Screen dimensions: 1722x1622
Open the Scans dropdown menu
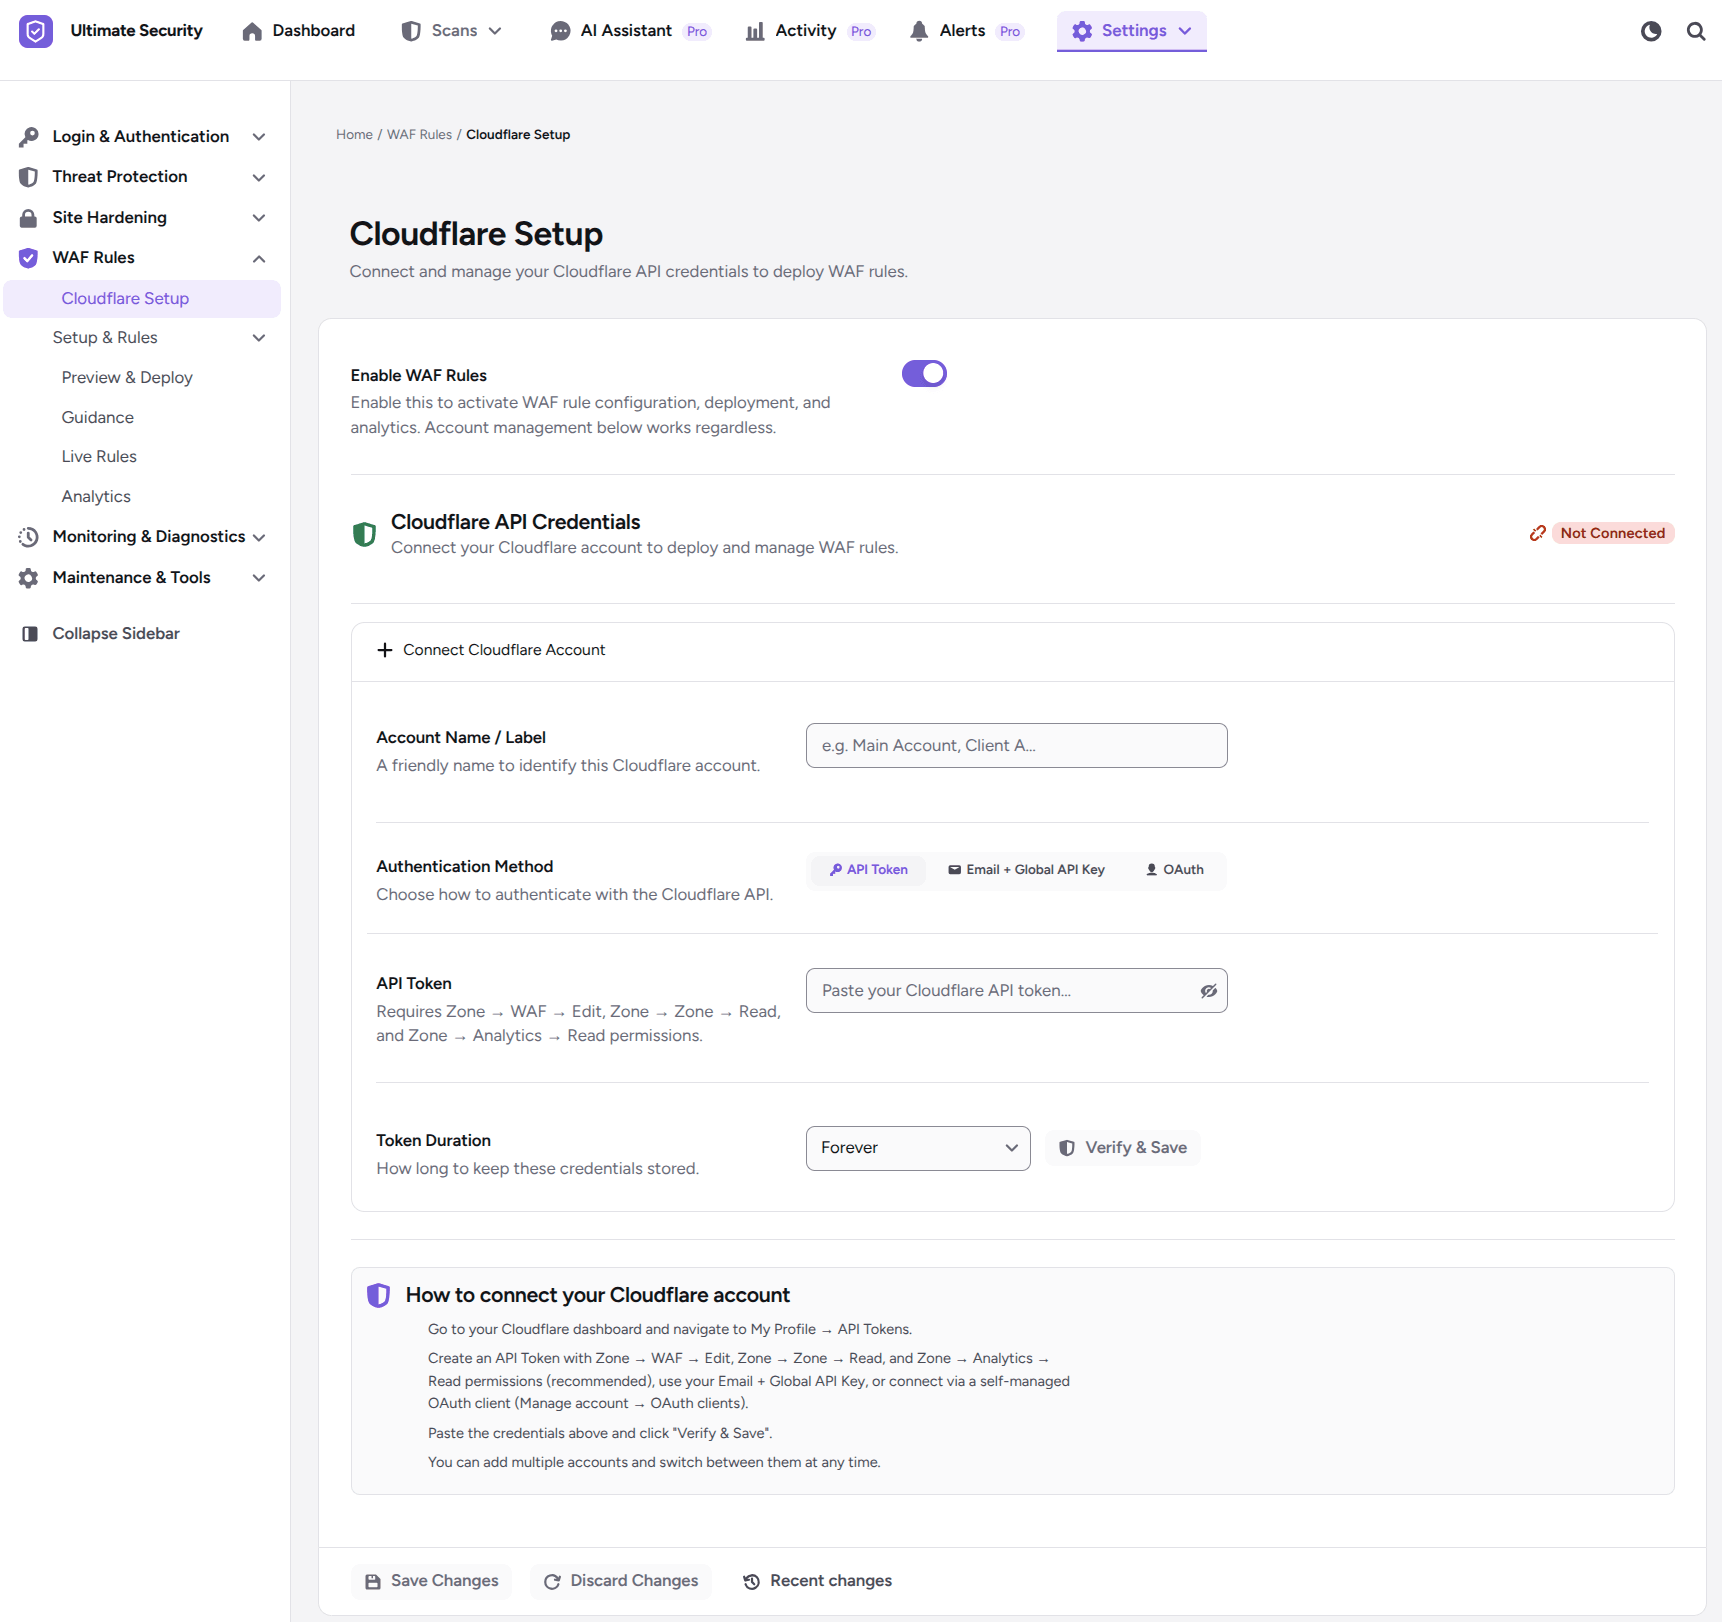451,31
